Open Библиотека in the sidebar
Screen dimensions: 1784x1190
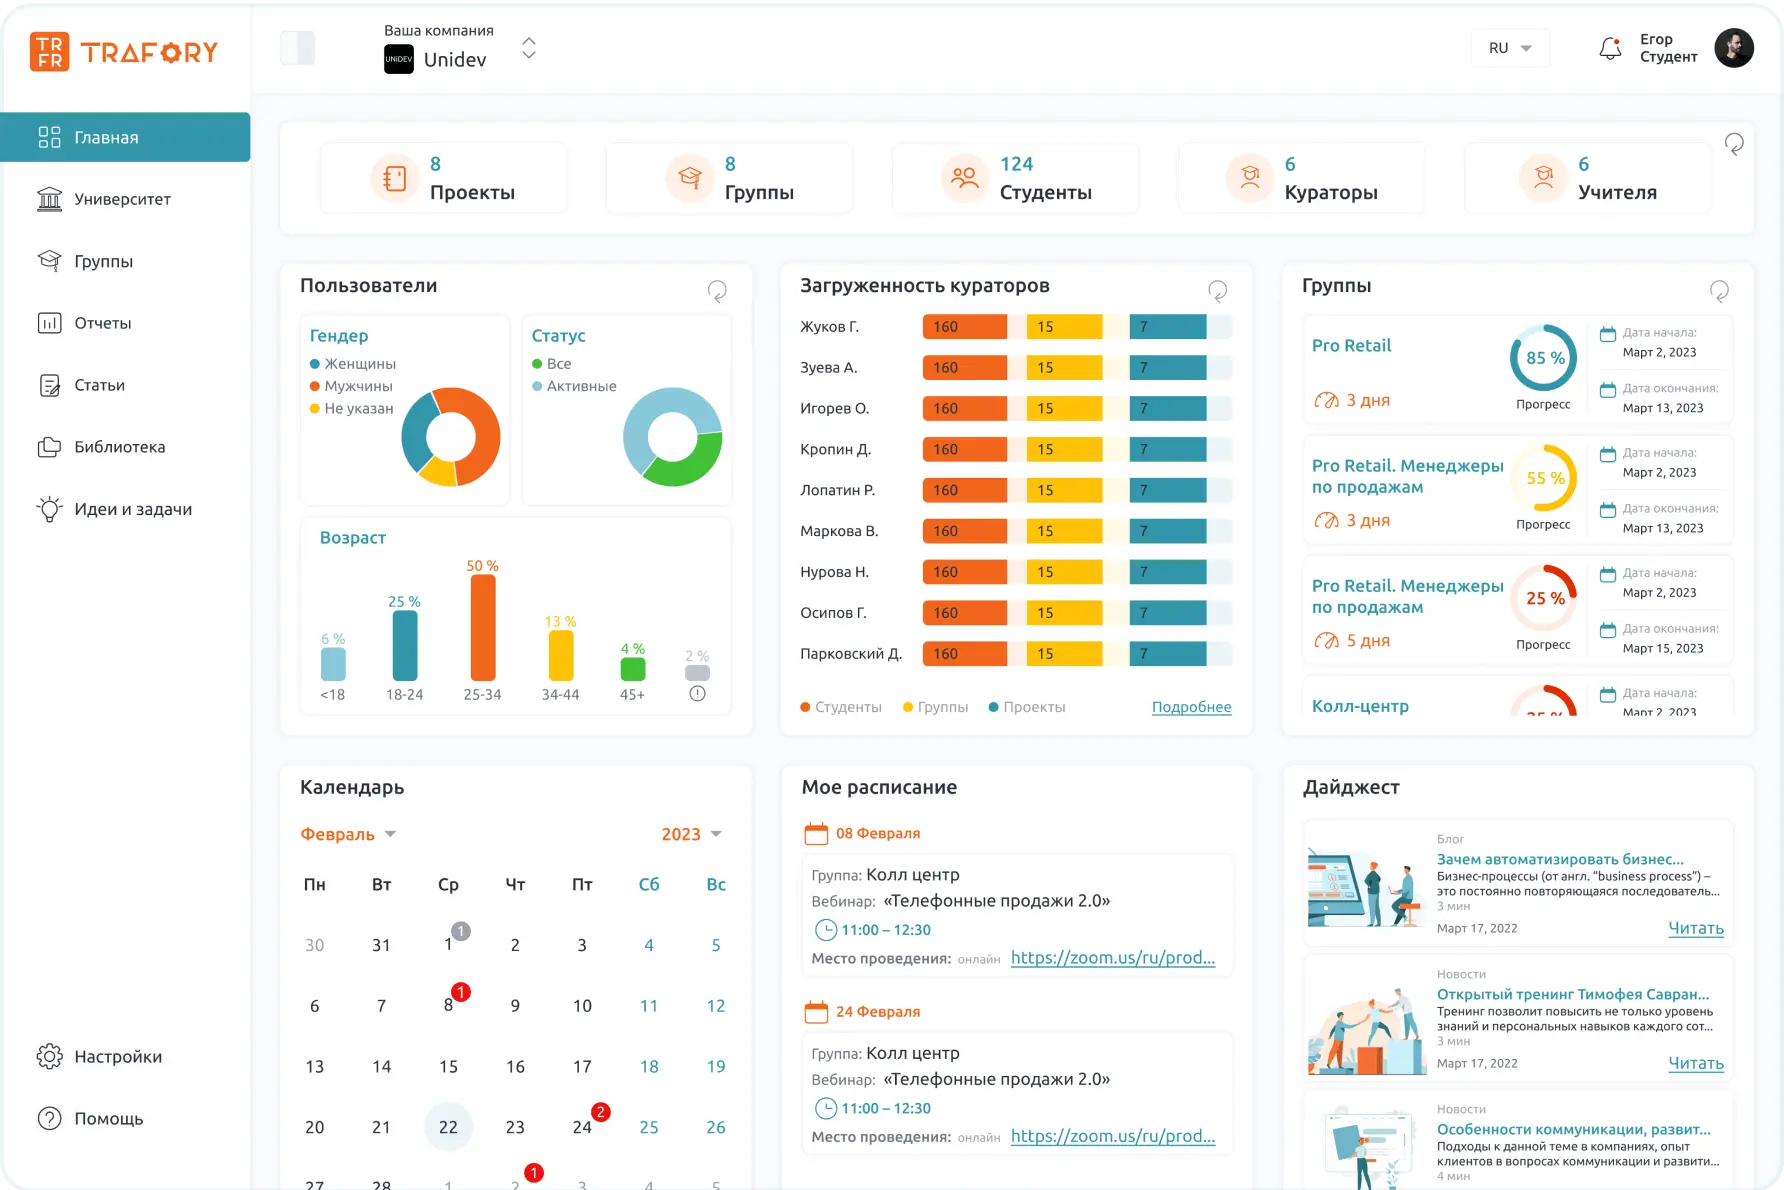click(x=119, y=447)
